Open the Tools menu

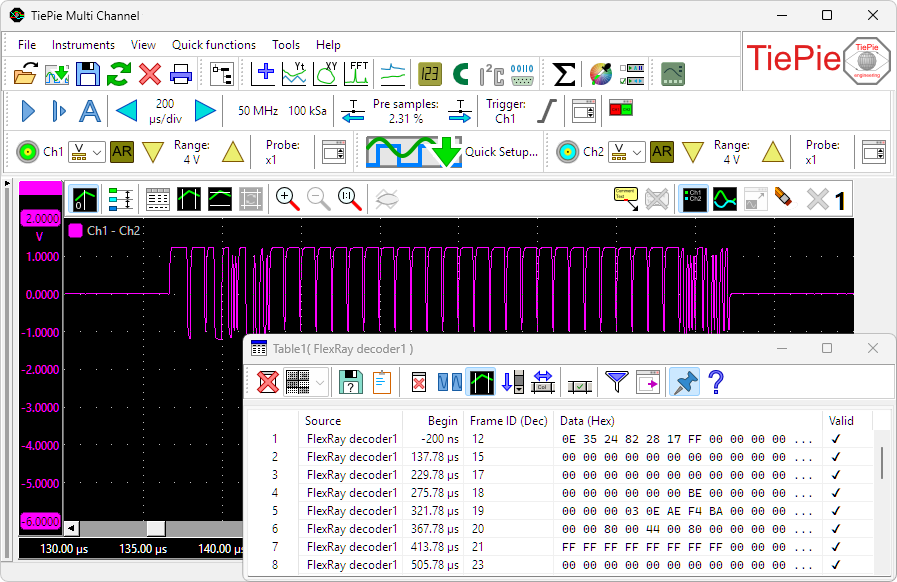[x=285, y=45]
